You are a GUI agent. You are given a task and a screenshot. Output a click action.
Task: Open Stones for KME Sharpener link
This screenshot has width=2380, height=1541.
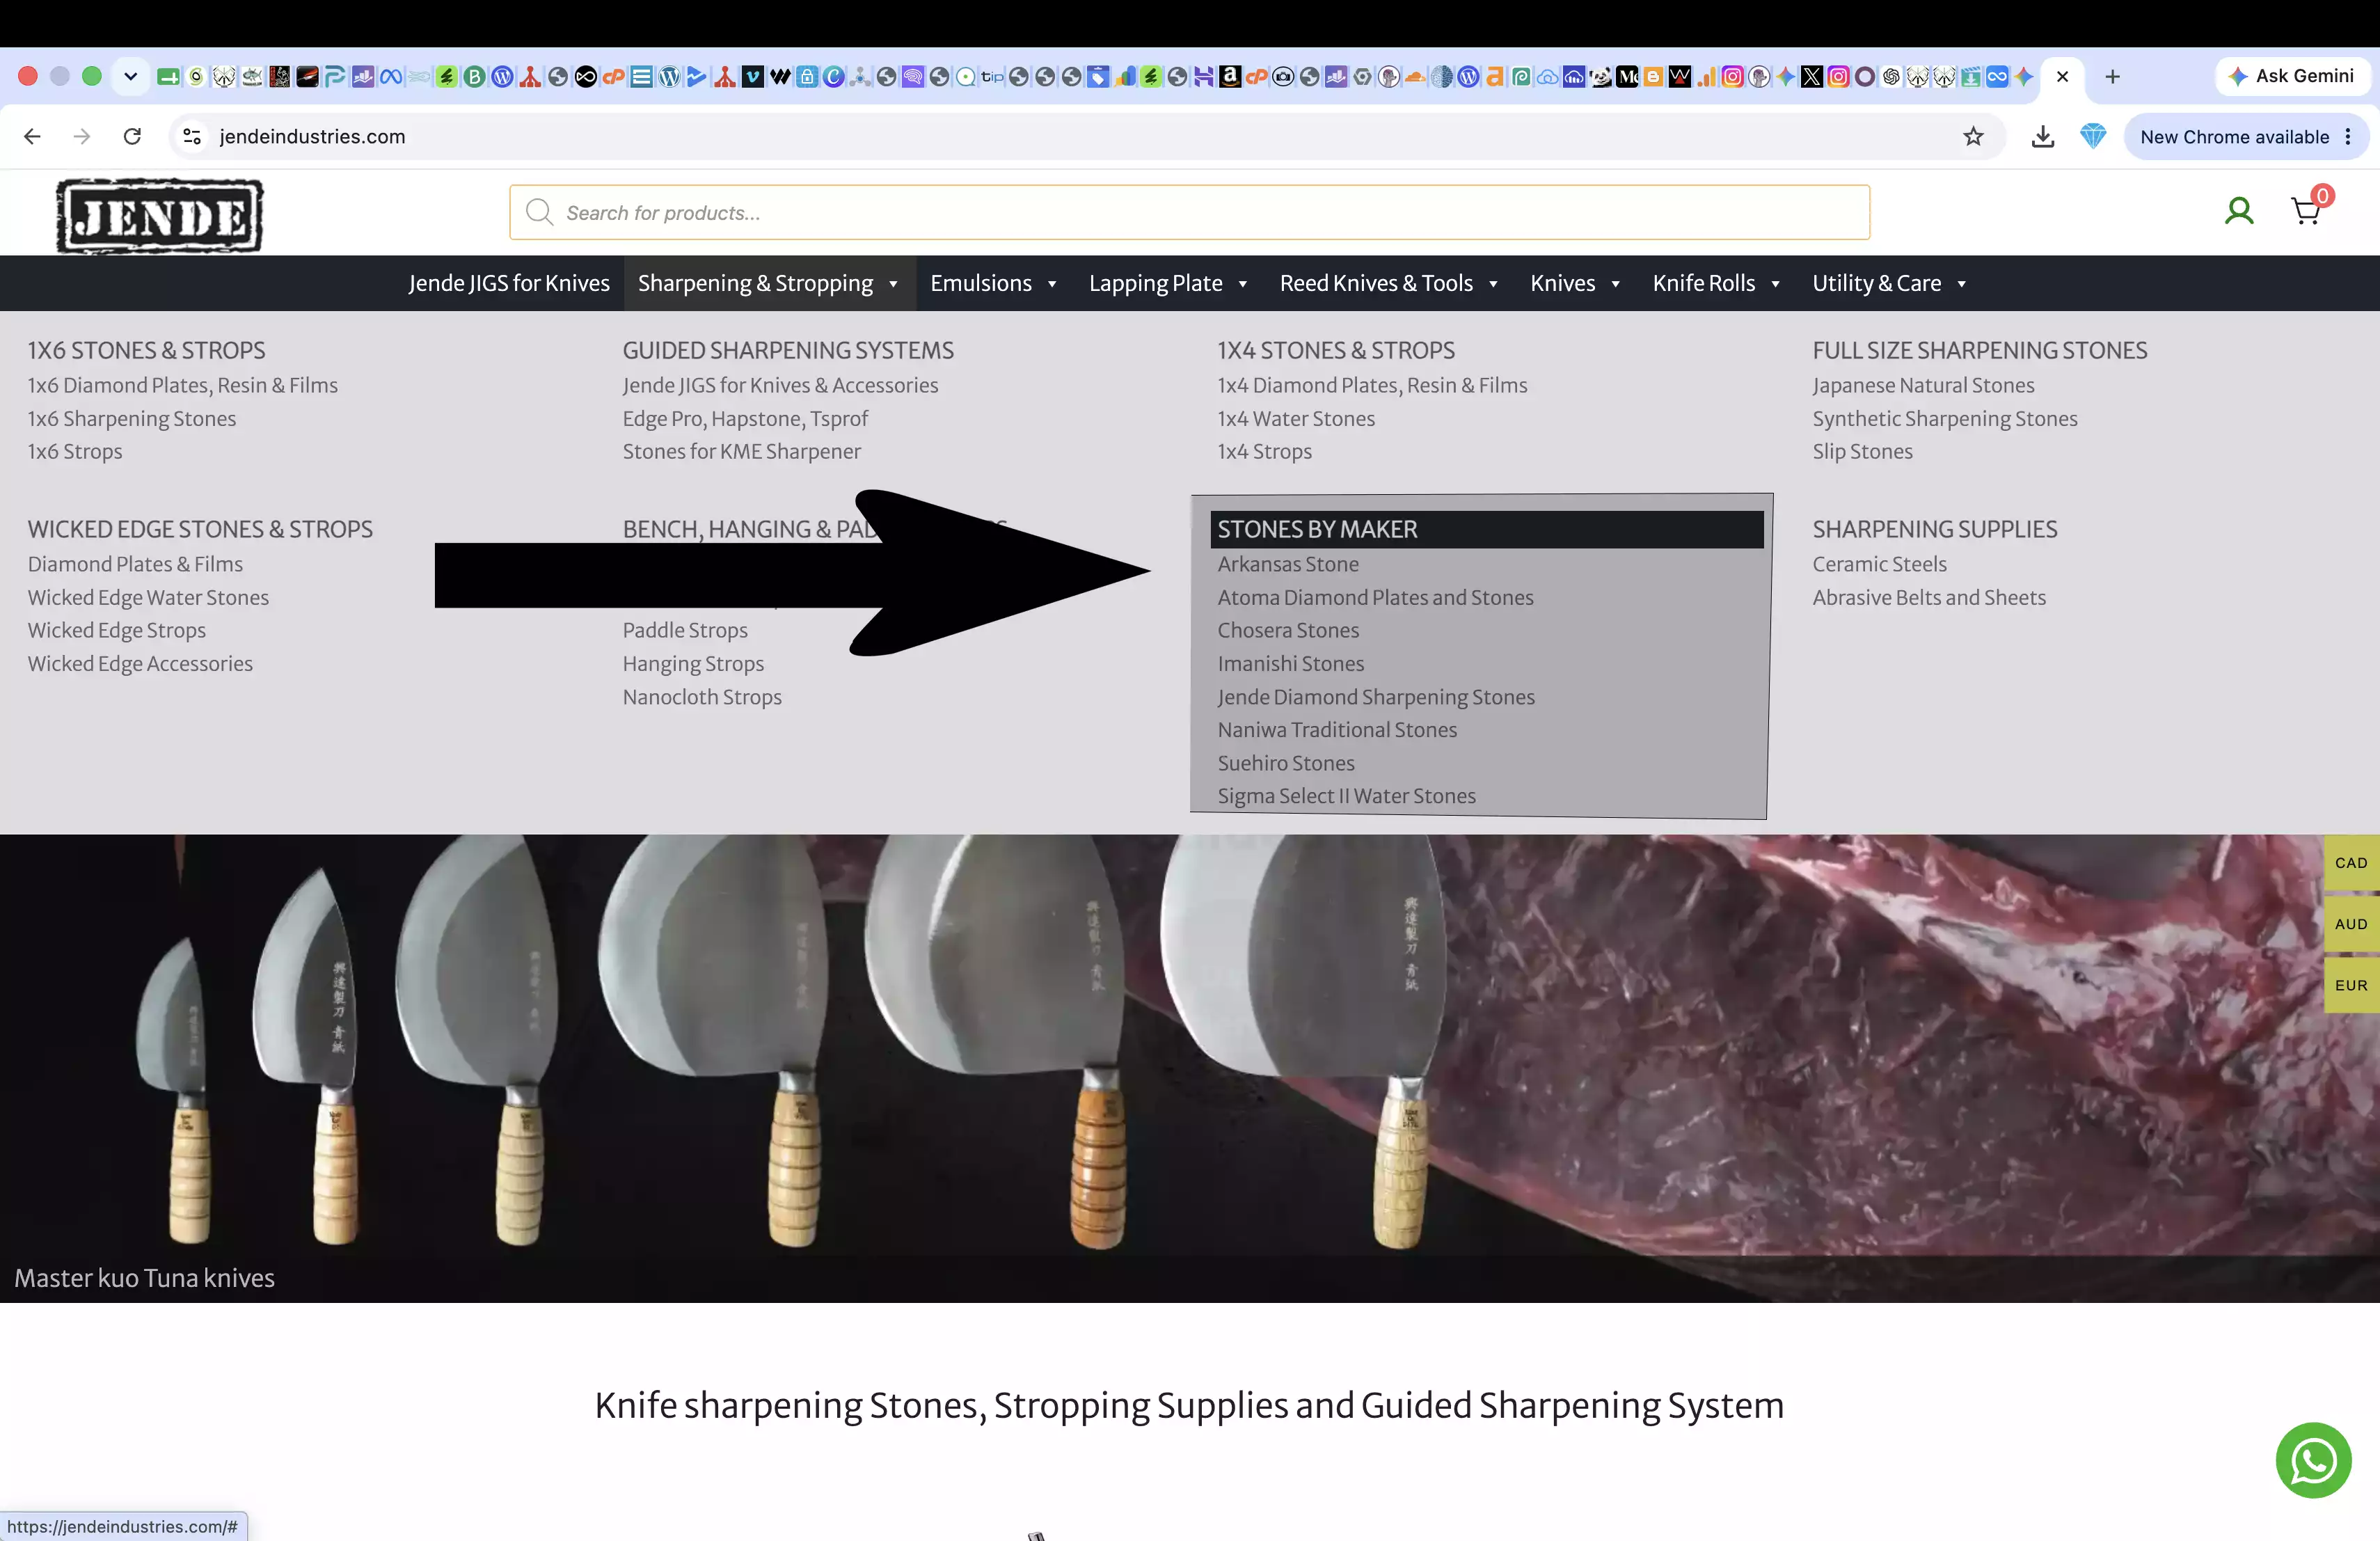click(741, 451)
